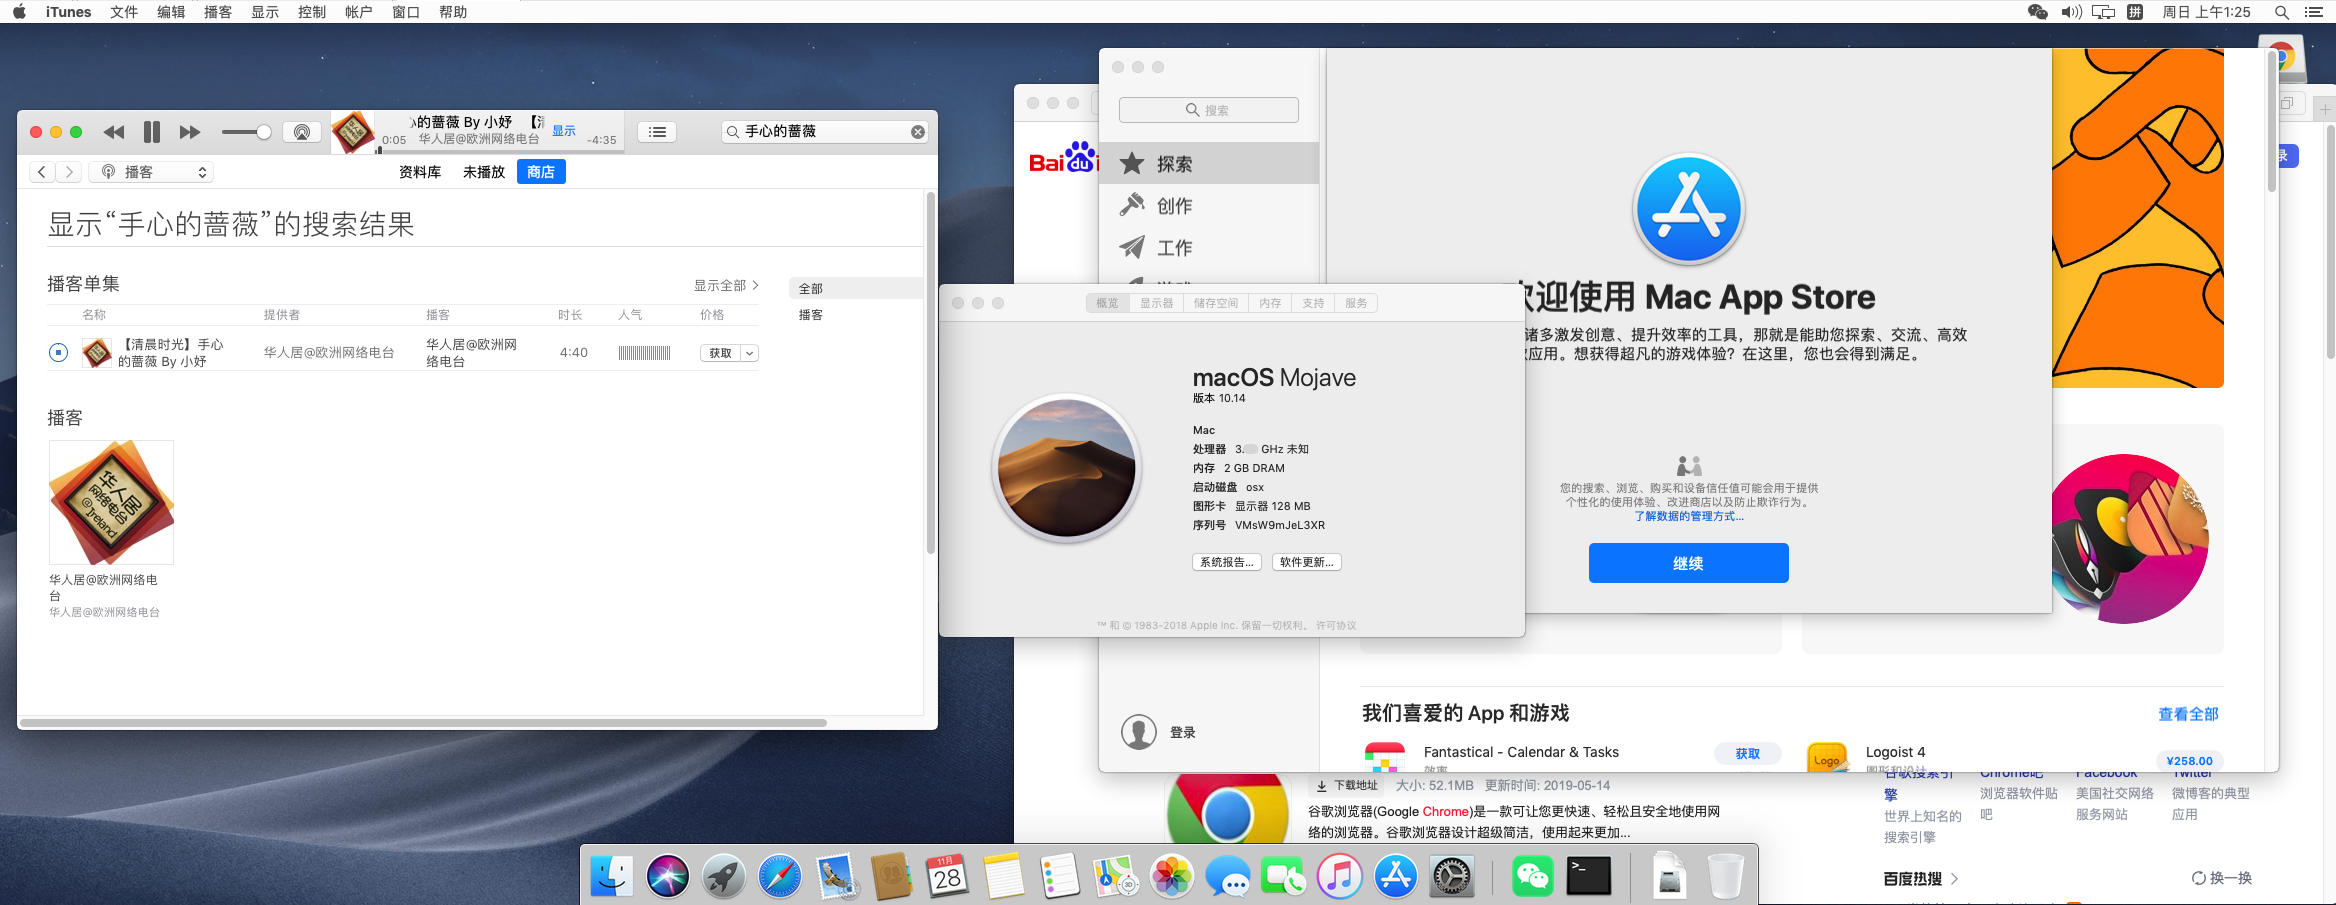This screenshot has height=905, width=2336.
Task: Open the 播客 media type selector
Action: click(152, 172)
